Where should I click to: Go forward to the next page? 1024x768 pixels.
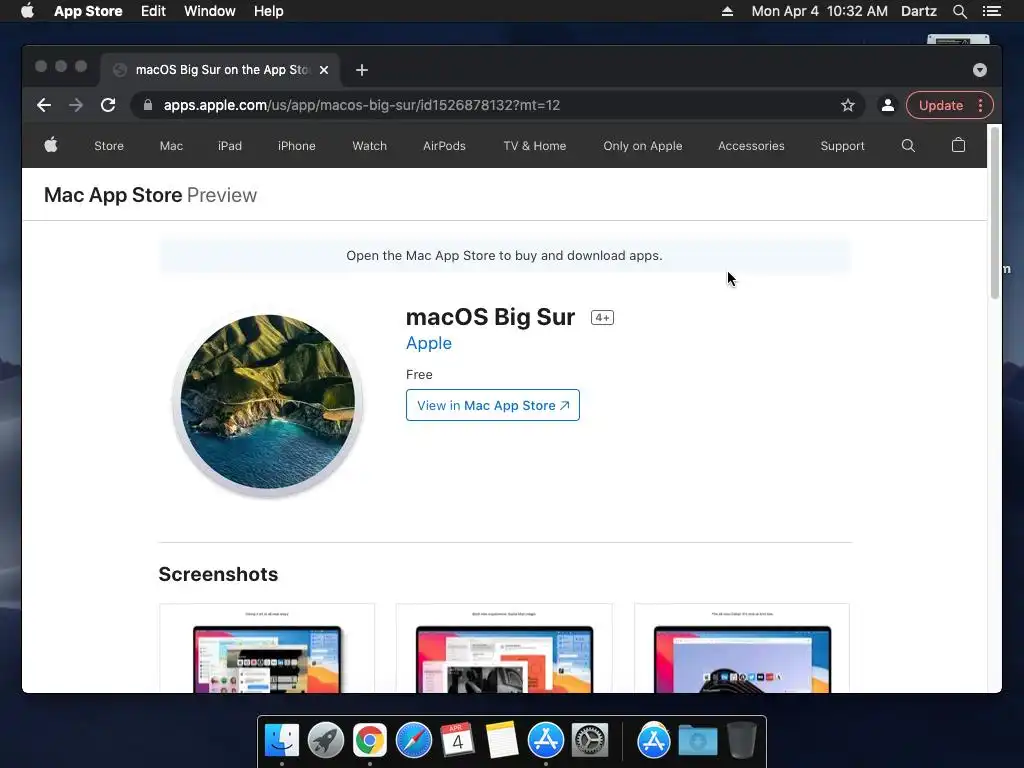76,105
